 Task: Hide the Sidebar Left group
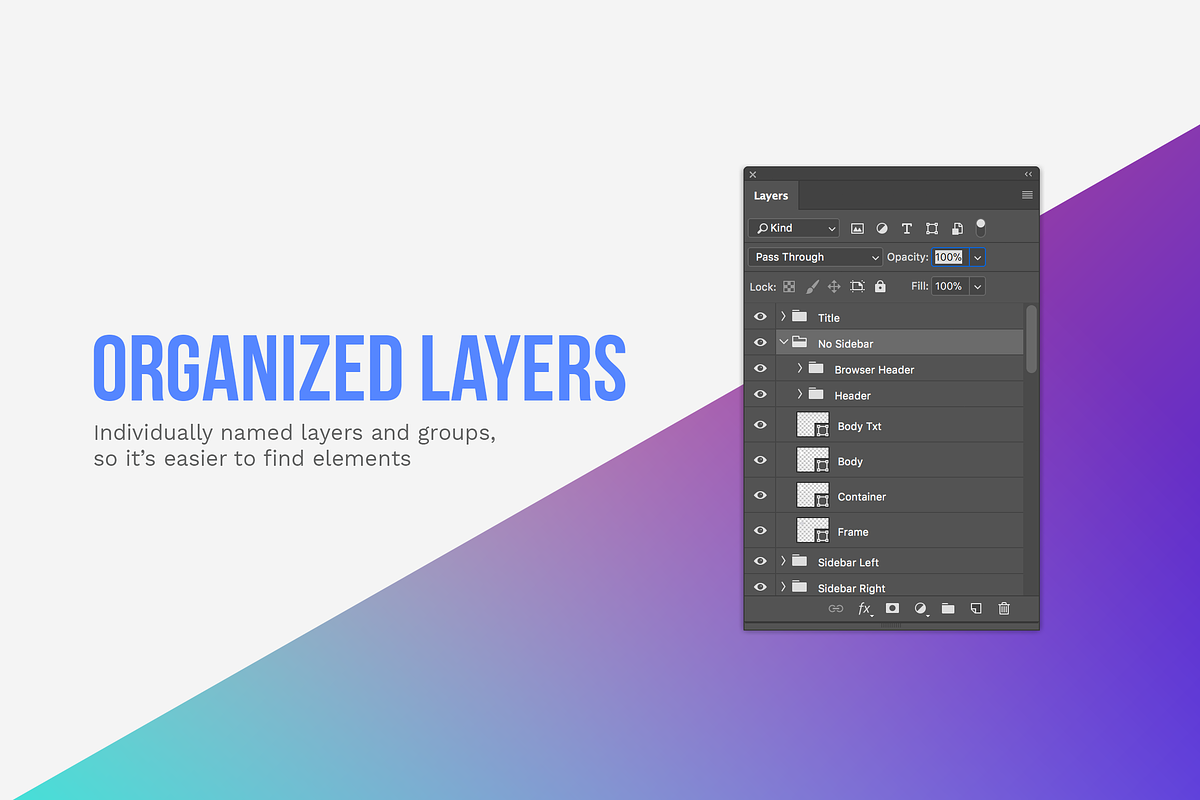(x=760, y=561)
